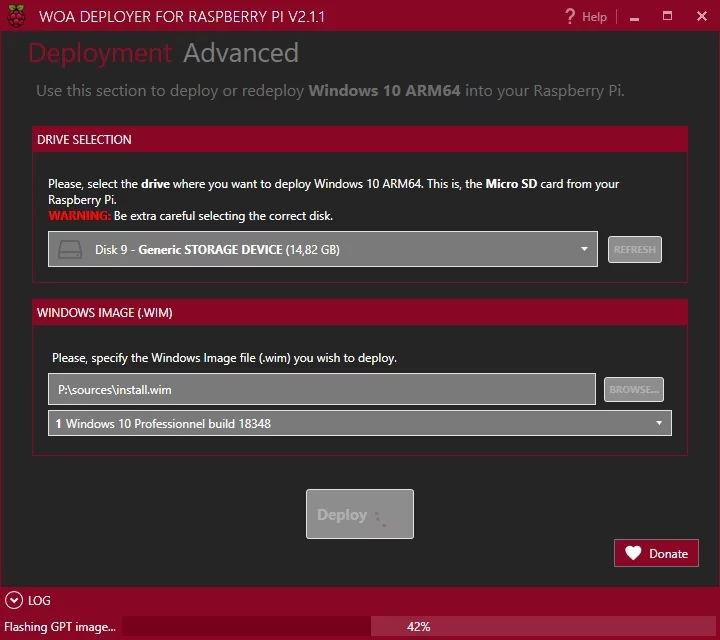The image size is (720, 640).
Task: Click the 42% progress bar
Action: point(418,627)
